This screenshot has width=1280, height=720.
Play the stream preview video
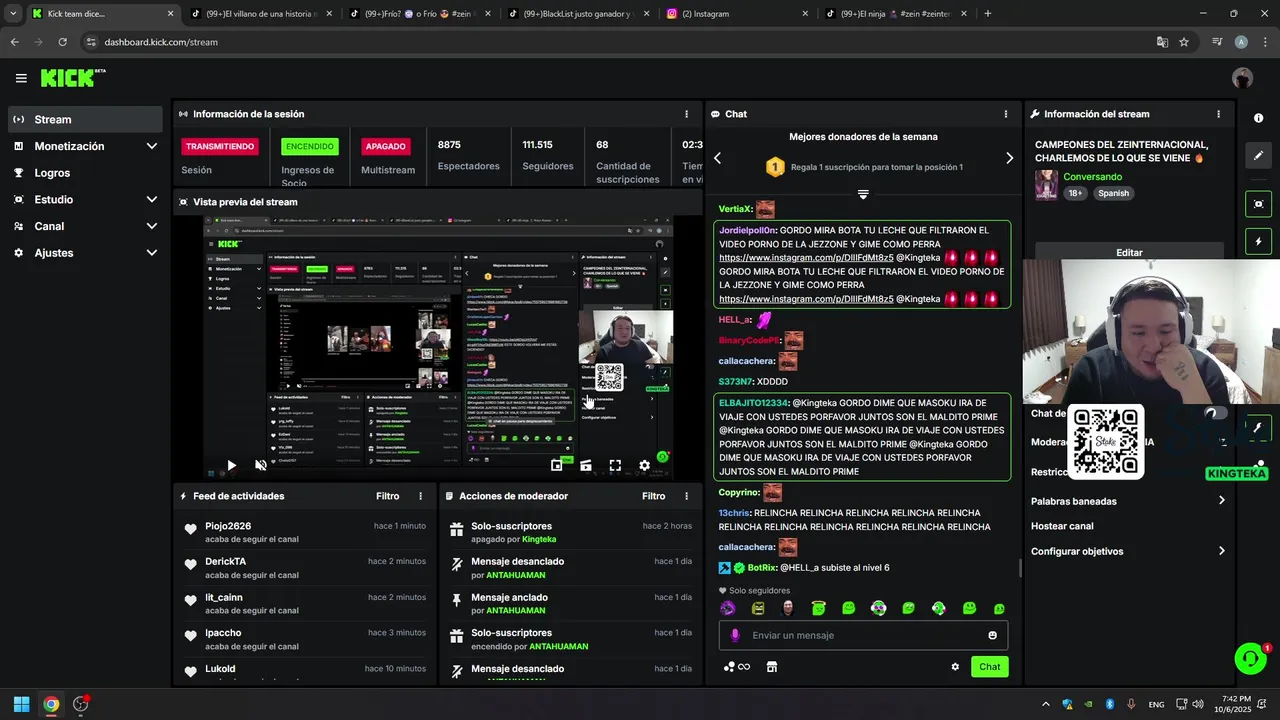click(x=231, y=465)
